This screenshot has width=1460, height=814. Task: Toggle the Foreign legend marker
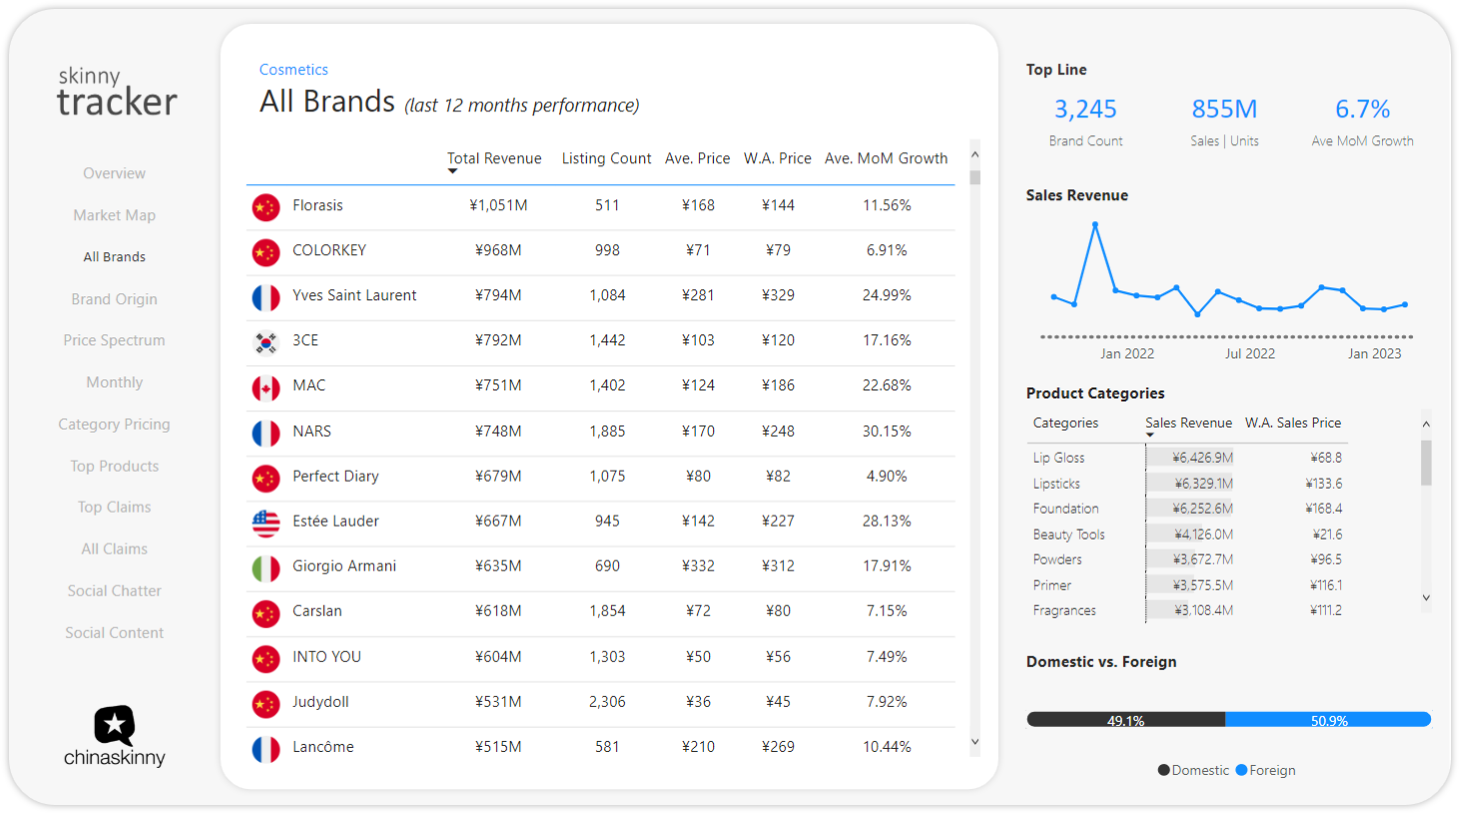click(1242, 770)
